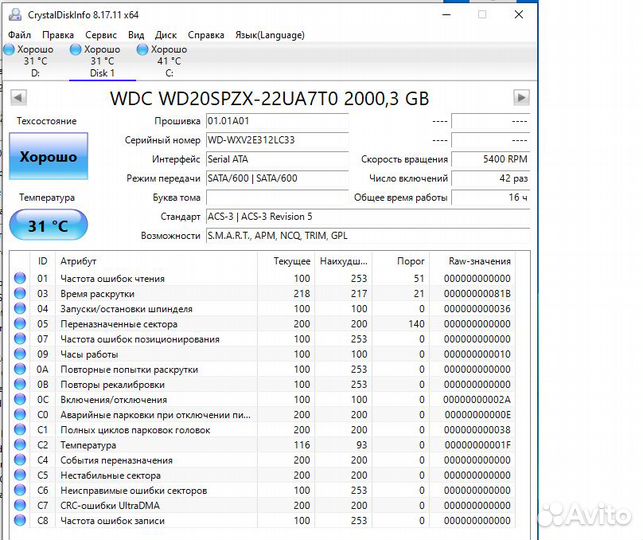Click the Атрибут column header

(x=156, y=261)
